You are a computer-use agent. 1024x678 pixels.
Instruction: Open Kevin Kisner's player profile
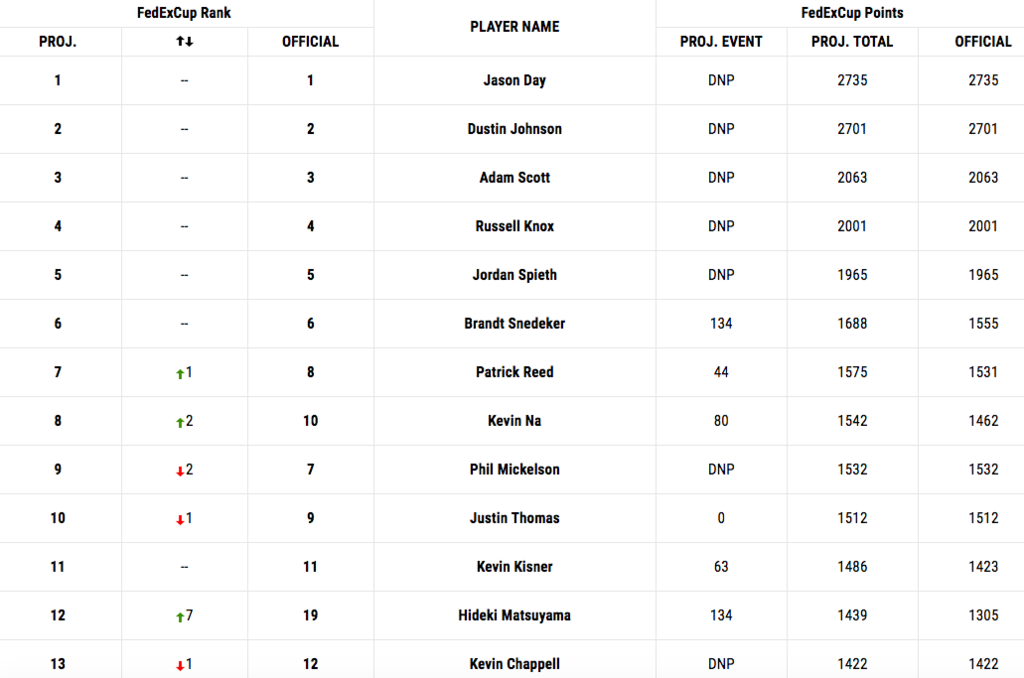click(515, 566)
